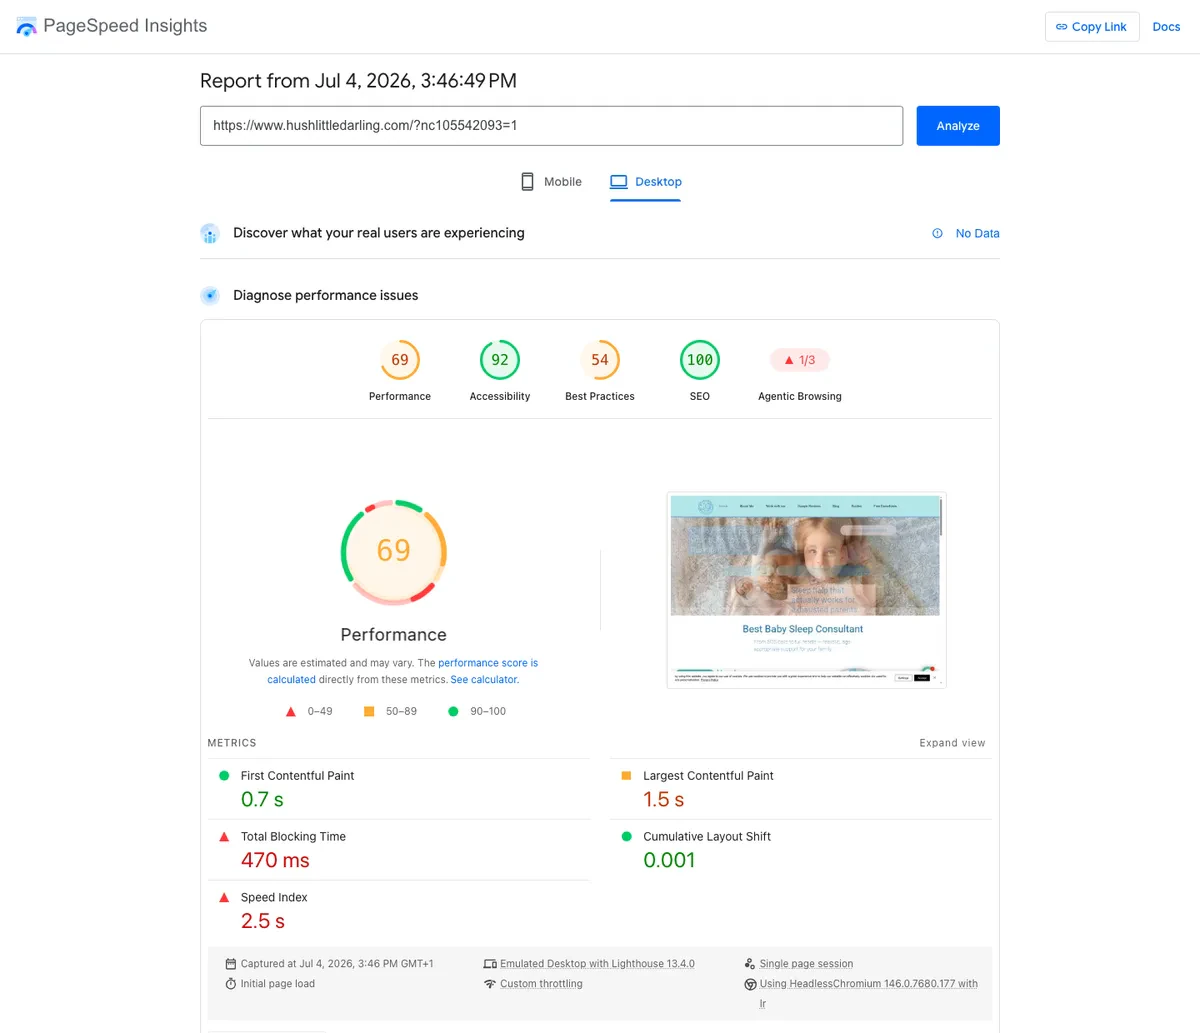
Task: Click Expand view for metrics
Action: click(x=952, y=743)
